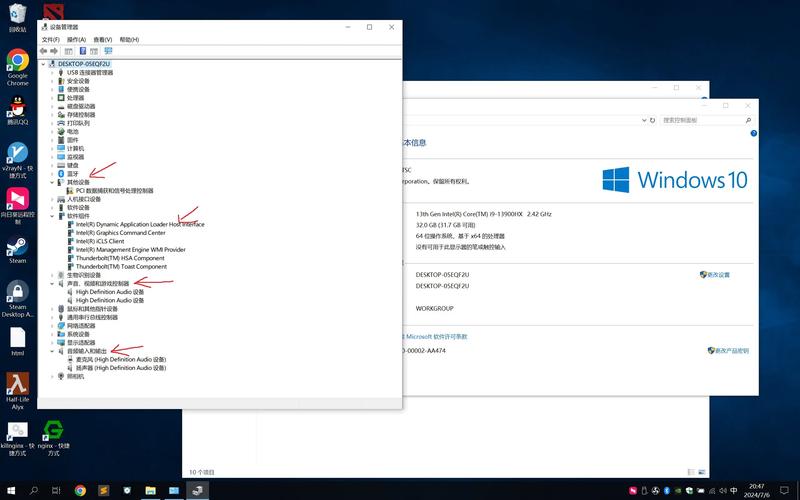Expand the 显示适配器 category

tap(52, 342)
